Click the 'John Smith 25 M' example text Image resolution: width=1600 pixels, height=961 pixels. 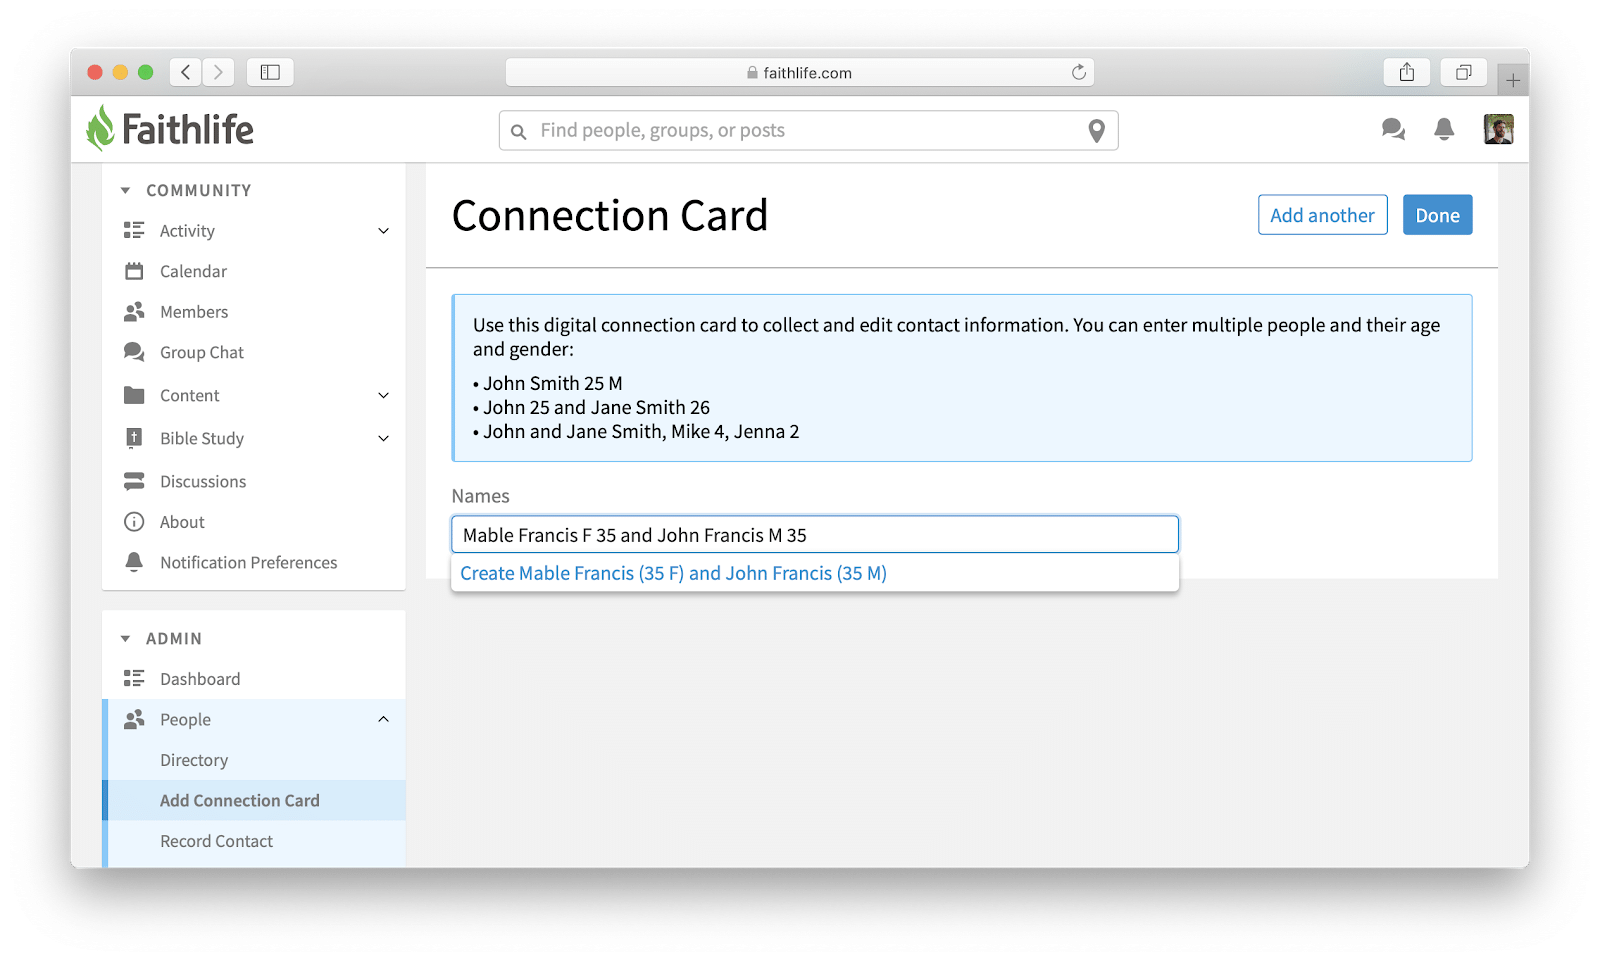(x=553, y=383)
